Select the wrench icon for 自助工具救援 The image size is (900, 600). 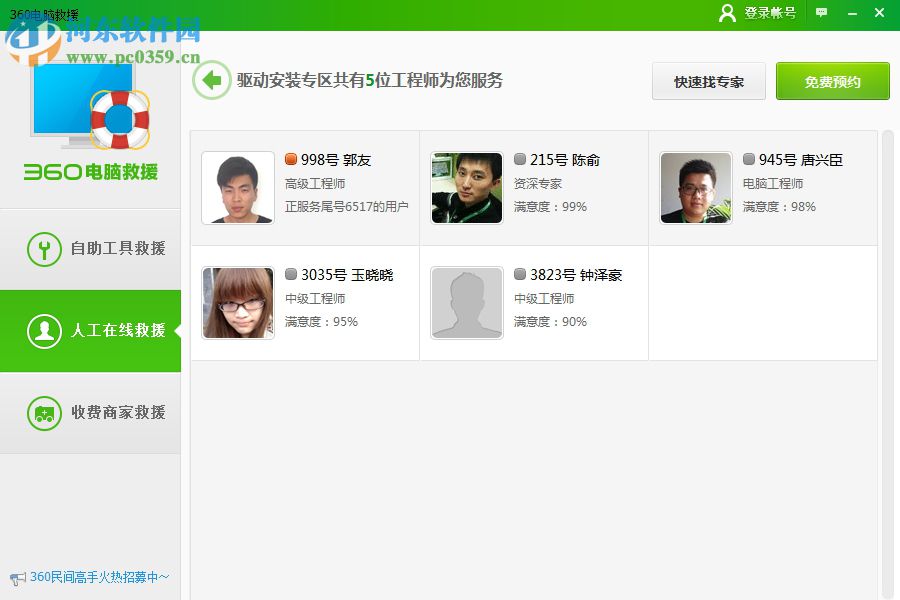click(x=44, y=249)
